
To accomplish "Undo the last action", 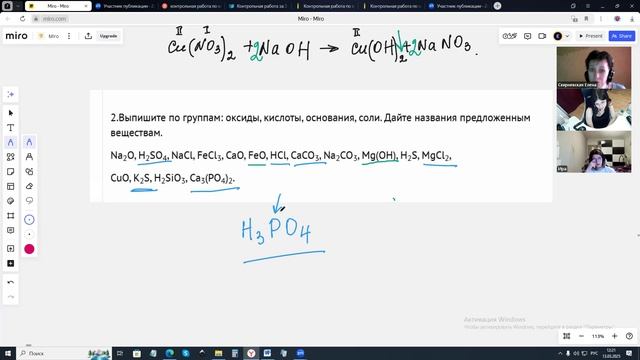I will click(x=11, y=282).
